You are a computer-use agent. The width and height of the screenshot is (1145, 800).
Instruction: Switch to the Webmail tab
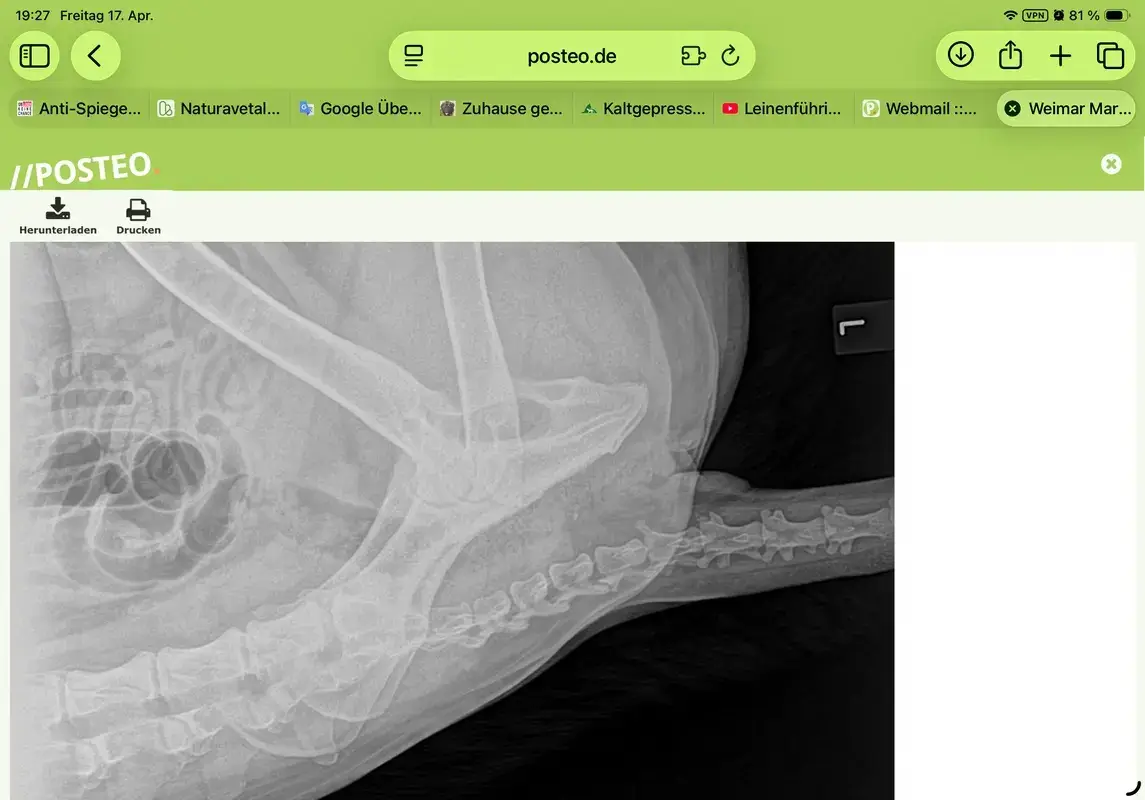922,109
